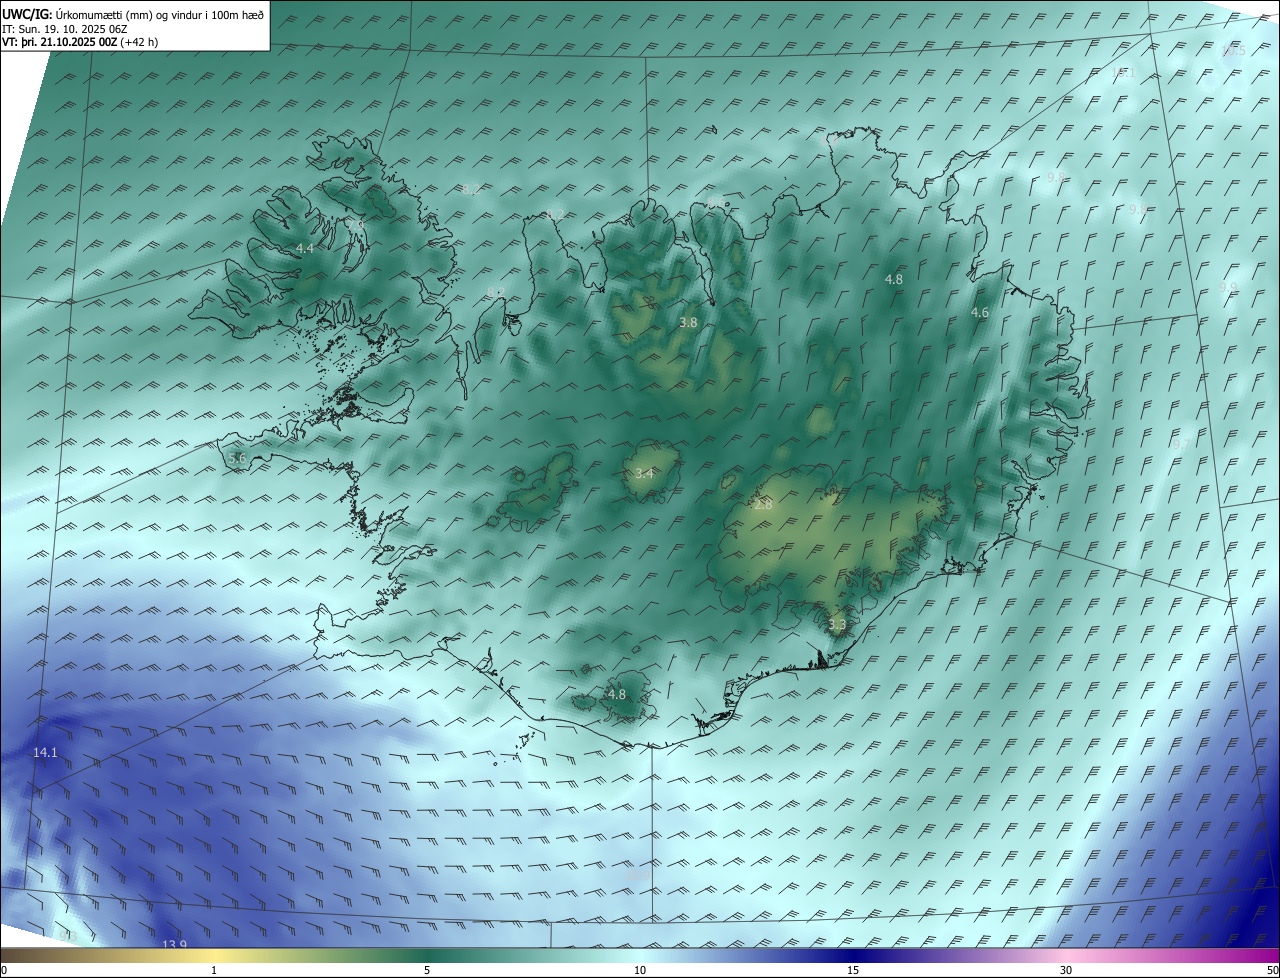Click the colorbar tick label 5
Image resolution: width=1280 pixels, height=978 pixels.
coord(427,969)
